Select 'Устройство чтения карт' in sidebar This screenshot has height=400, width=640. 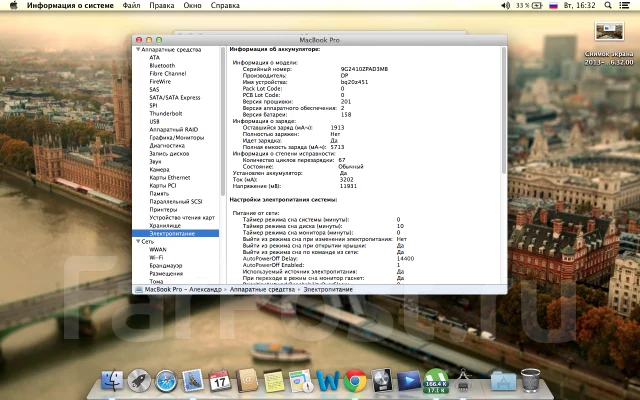(x=182, y=218)
